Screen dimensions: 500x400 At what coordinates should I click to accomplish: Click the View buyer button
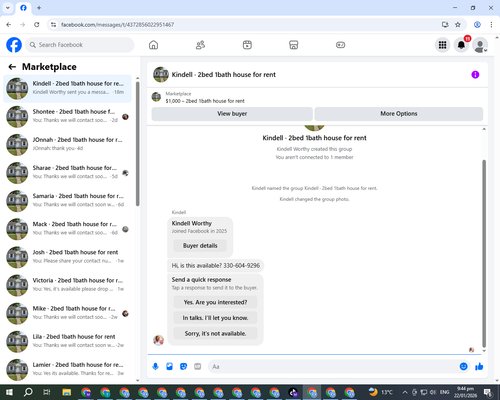[232, 114]
